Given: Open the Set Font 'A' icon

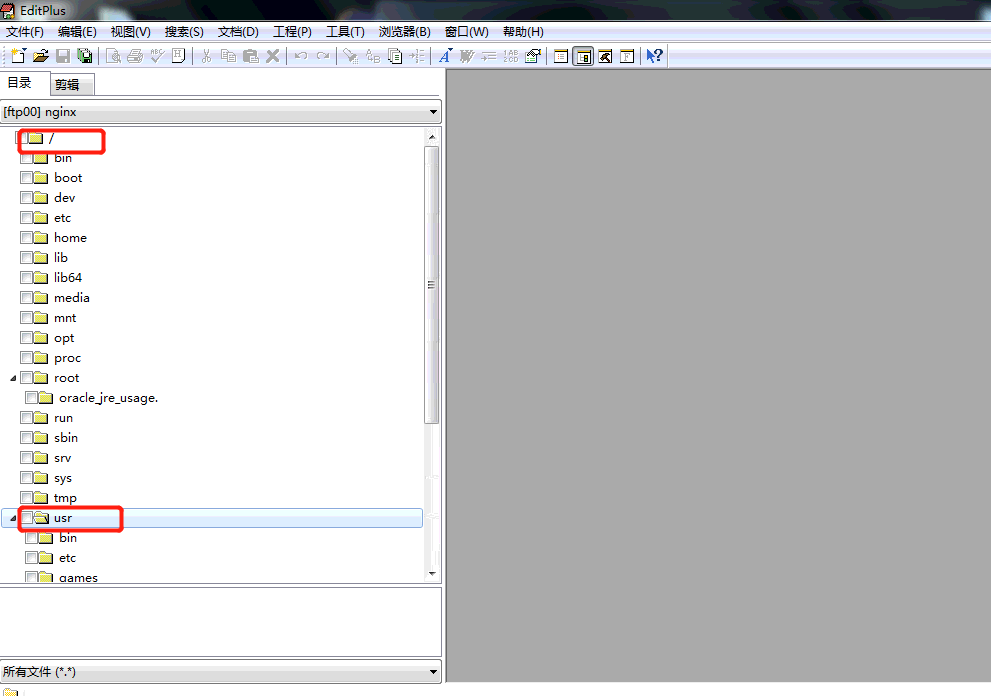Looking at the screenshot, I should 445,56.
